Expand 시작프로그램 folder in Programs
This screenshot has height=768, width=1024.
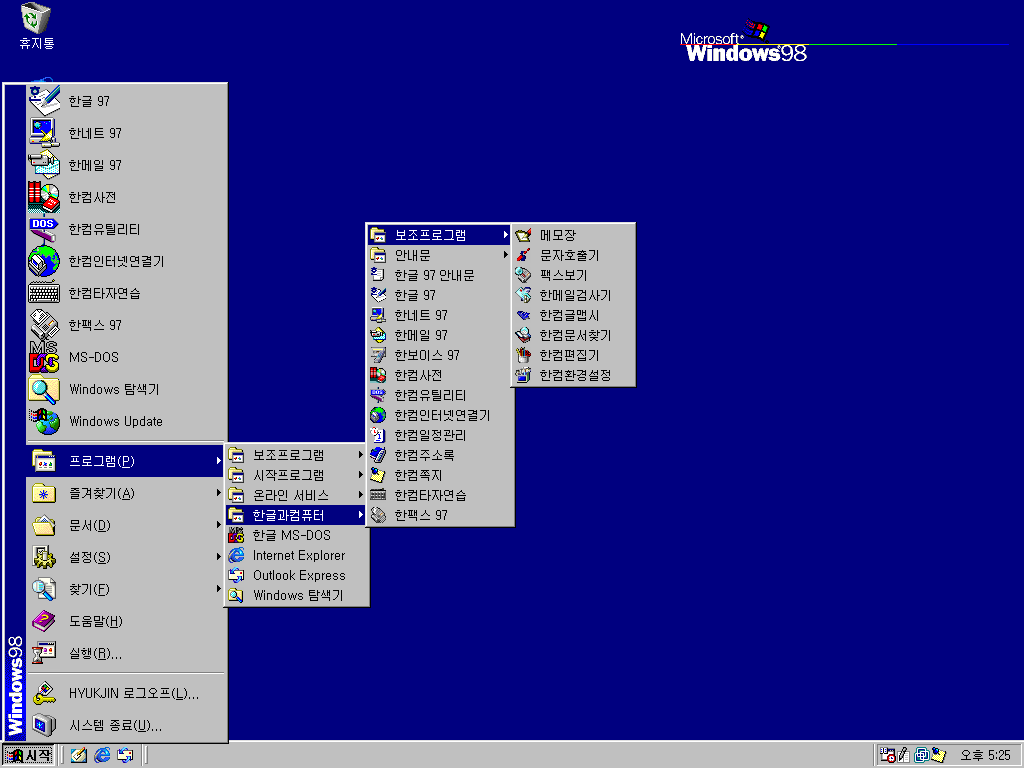click(296, 475)
